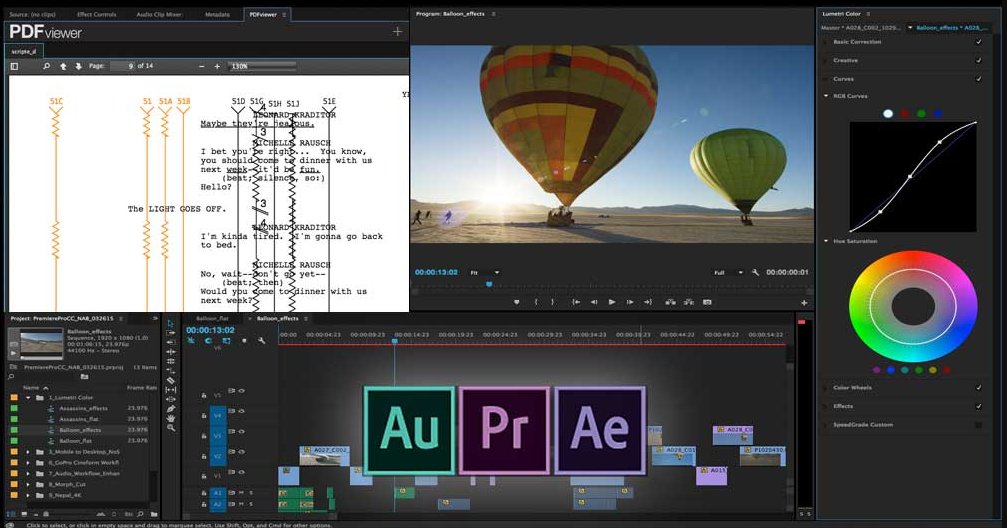1007x528 pixels.
Task: Collapse the 1_Lumetri Color bin
Action: (x=28, y=398)
